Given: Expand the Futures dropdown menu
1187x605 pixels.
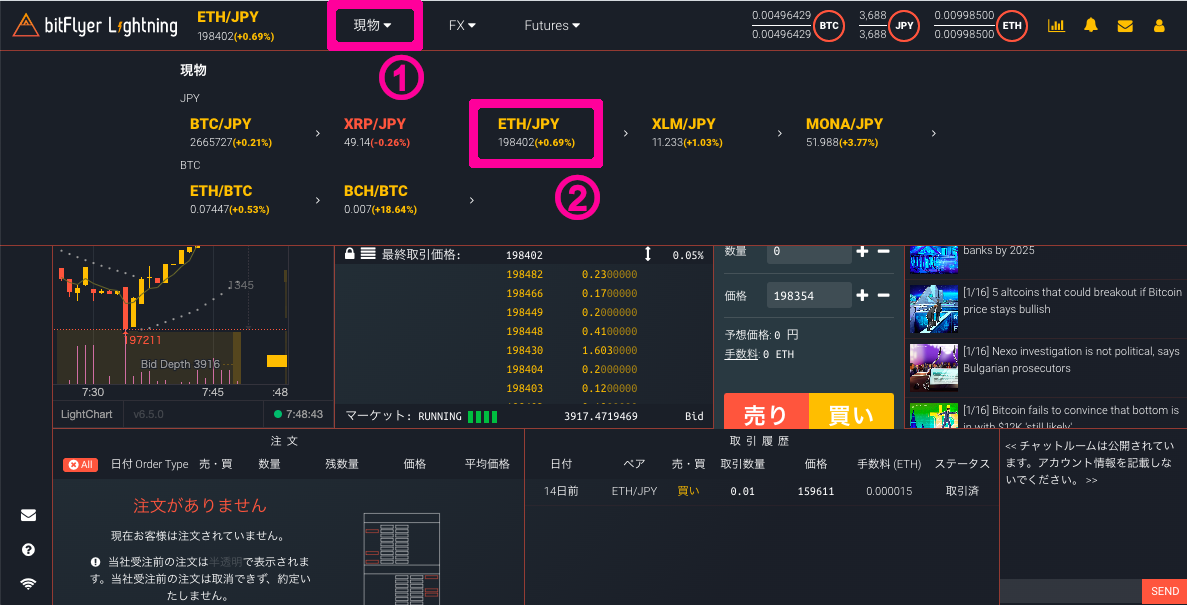Looking at the screenshot, I should point(551,25).
